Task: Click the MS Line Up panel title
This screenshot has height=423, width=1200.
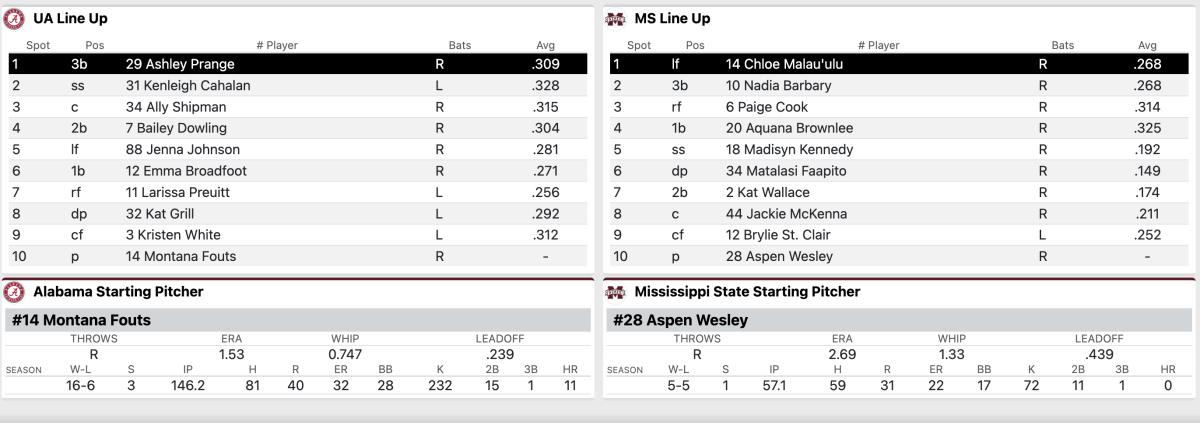Action: pos(672,18)
